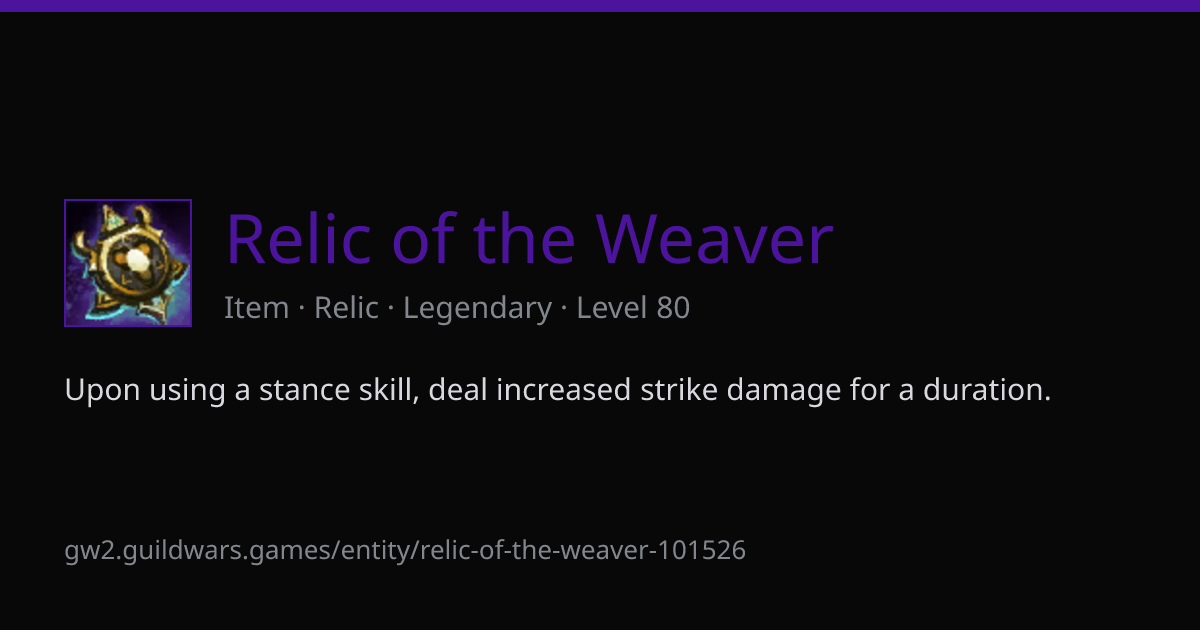Open the gw2.guildwars.games URL at the bottom
This screenshot has width=1200, height=630.
coord(405,550)
